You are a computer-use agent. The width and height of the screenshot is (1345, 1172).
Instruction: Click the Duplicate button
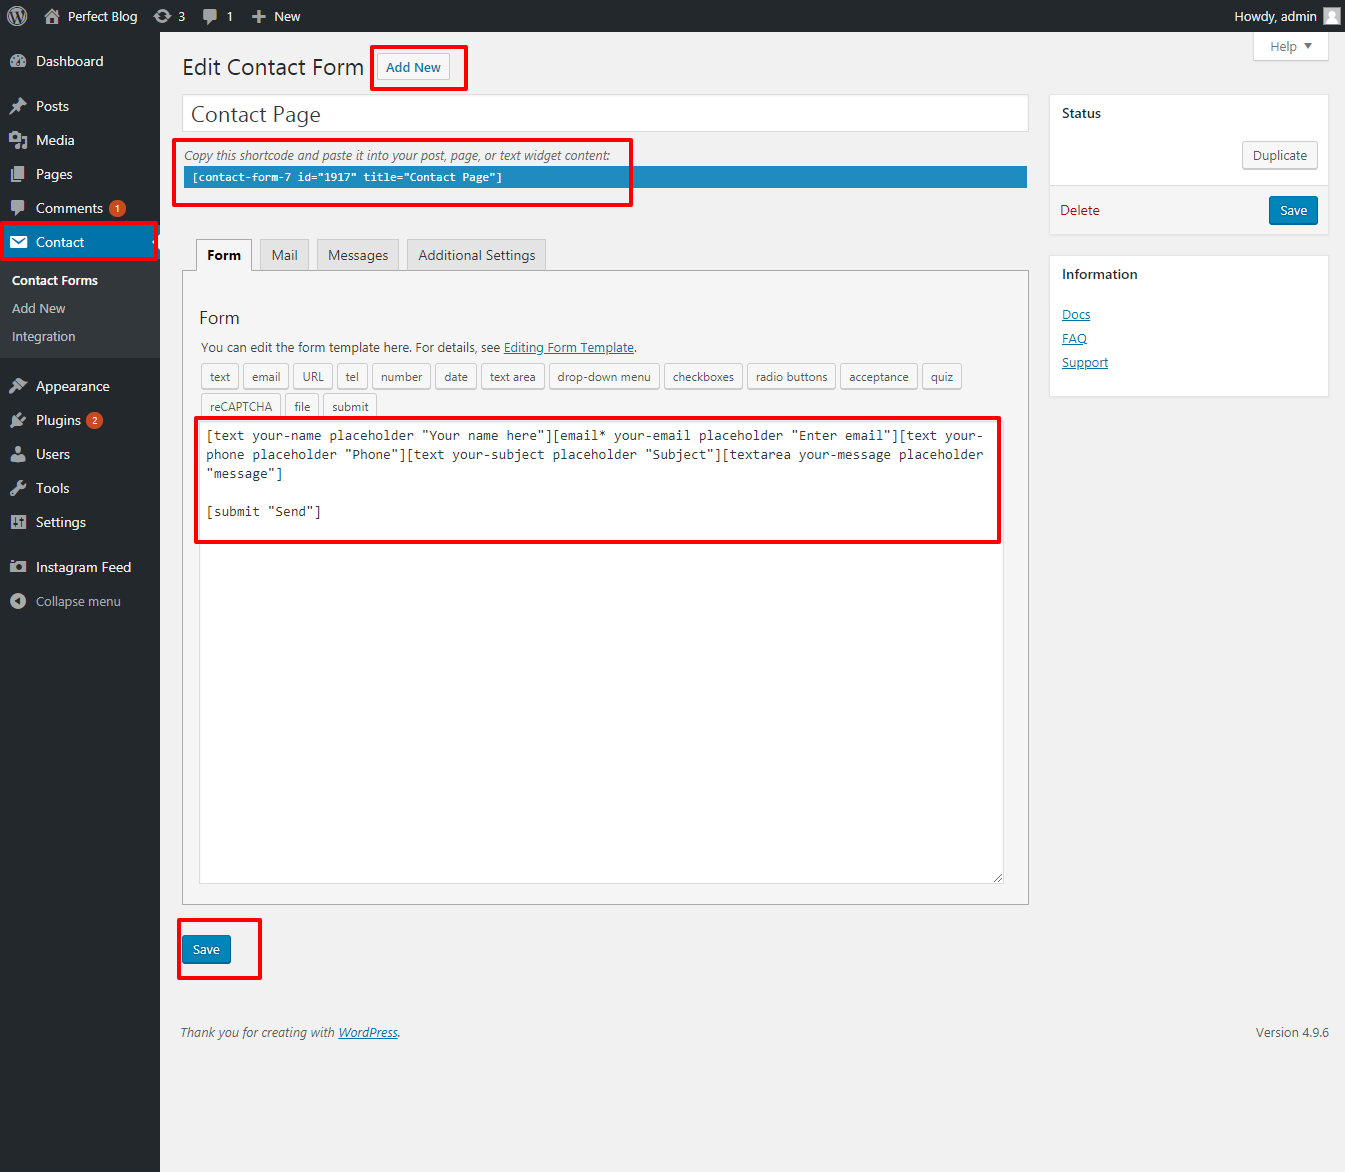point(1279,155)
